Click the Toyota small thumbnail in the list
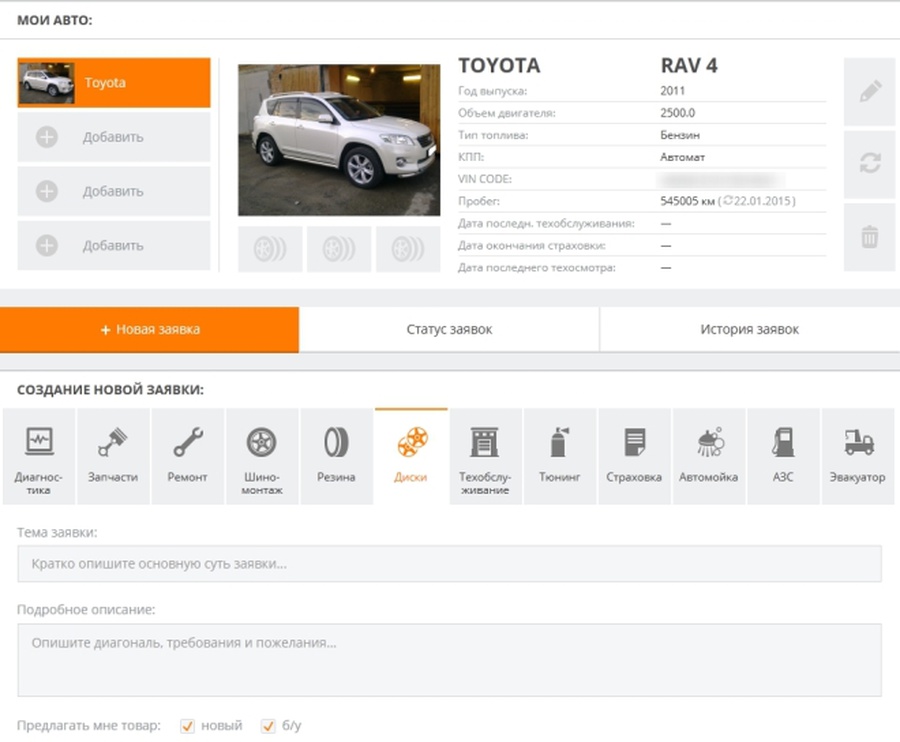Viewport: 900px width, 742px height. (x=46, y=83)
